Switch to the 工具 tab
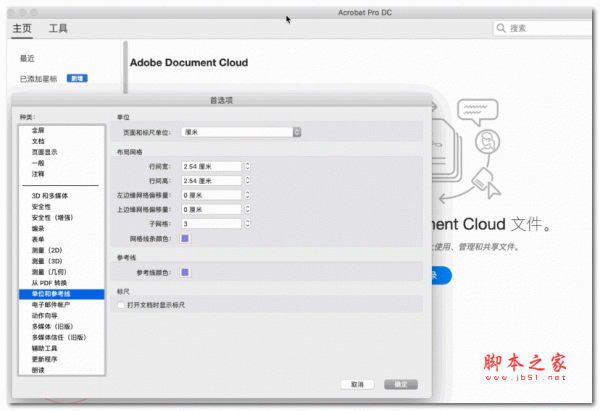The width and height of the screenshot is (600, 411). 58,28
